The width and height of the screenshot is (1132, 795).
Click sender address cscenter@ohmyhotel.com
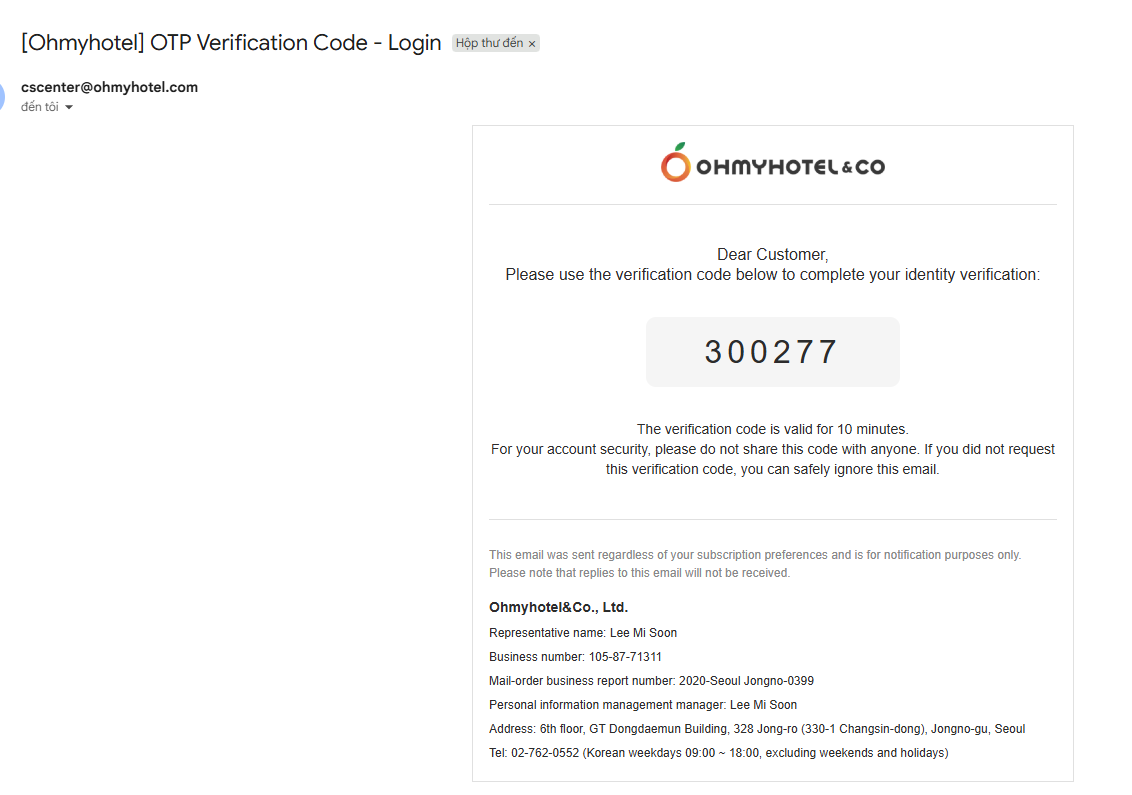(x=109, y=87)
